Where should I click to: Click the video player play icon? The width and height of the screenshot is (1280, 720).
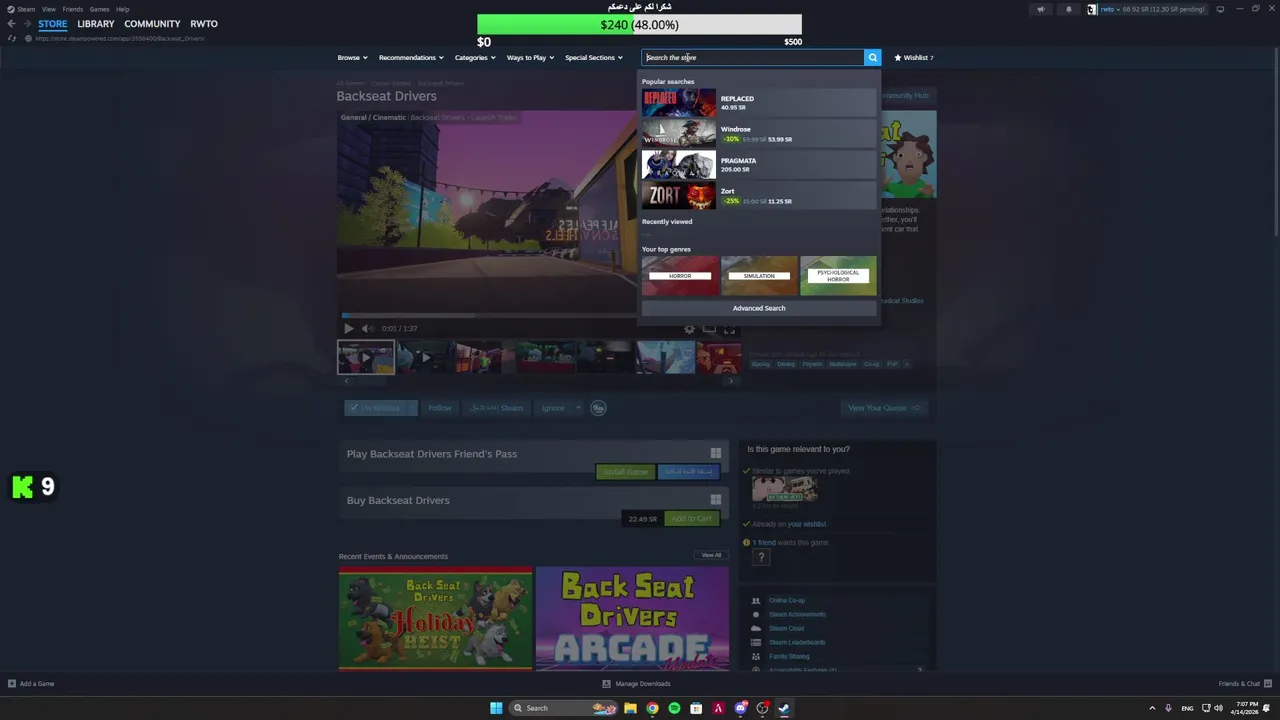click(x=348, y=328)
